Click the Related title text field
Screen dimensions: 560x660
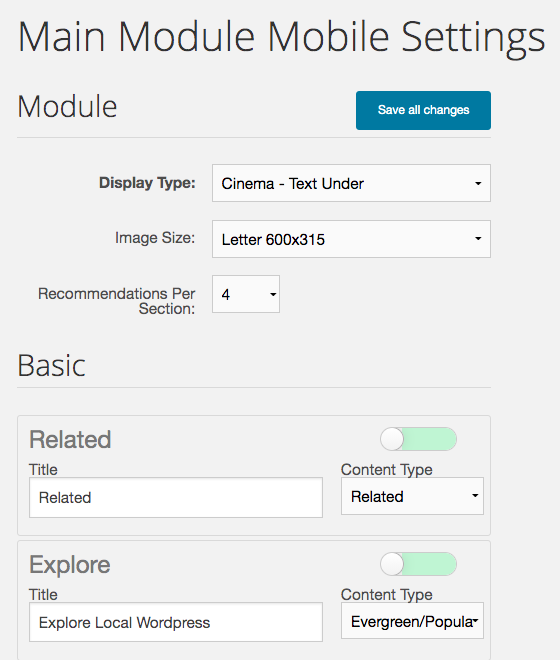coord(176,498)
